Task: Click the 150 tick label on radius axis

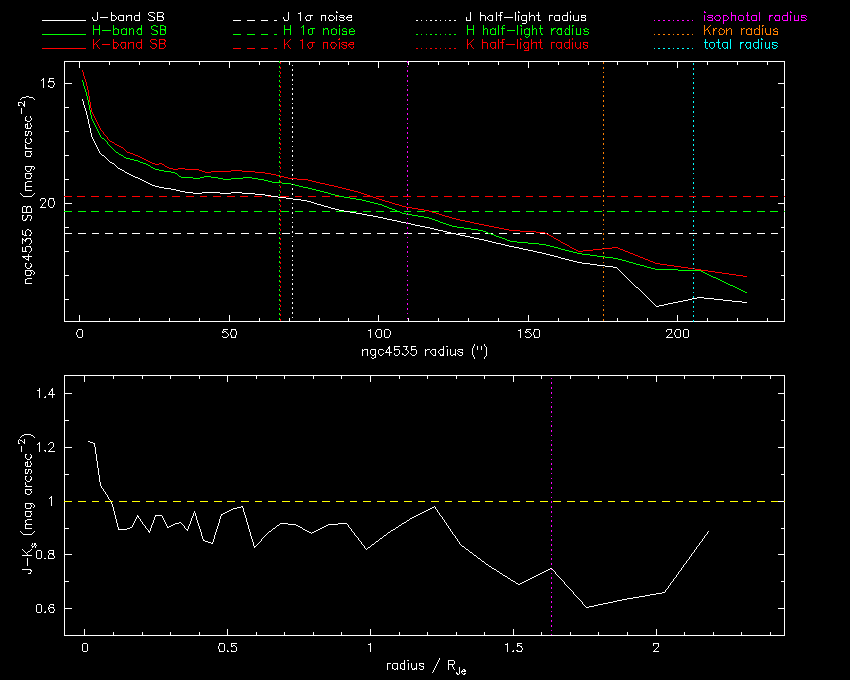Action: point(528,333)
